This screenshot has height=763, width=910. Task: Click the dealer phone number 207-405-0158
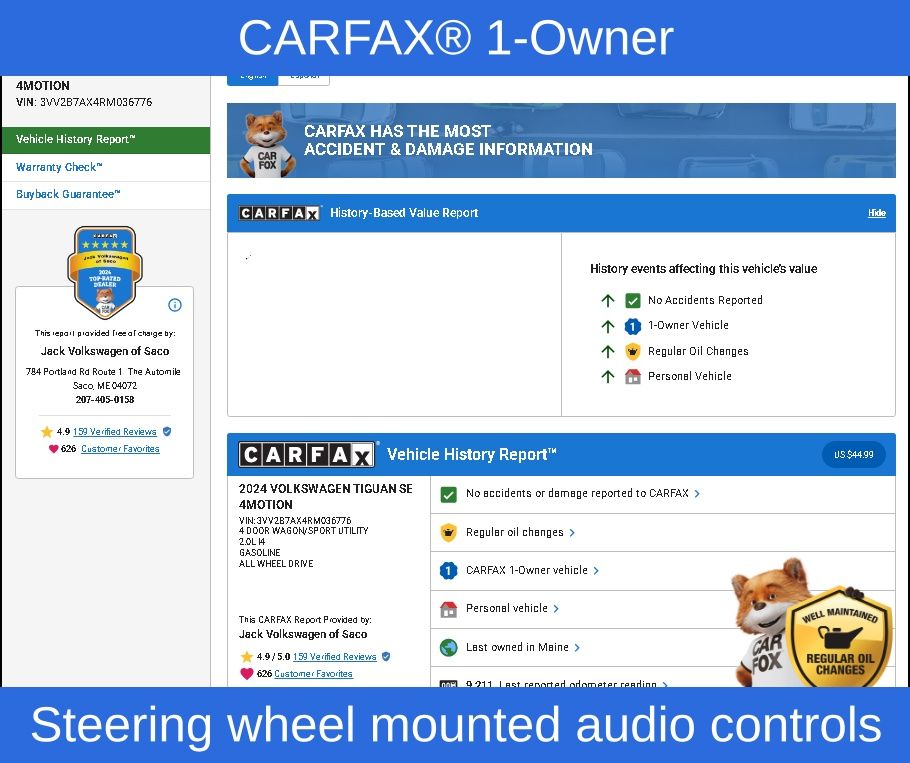click(105, 400)
